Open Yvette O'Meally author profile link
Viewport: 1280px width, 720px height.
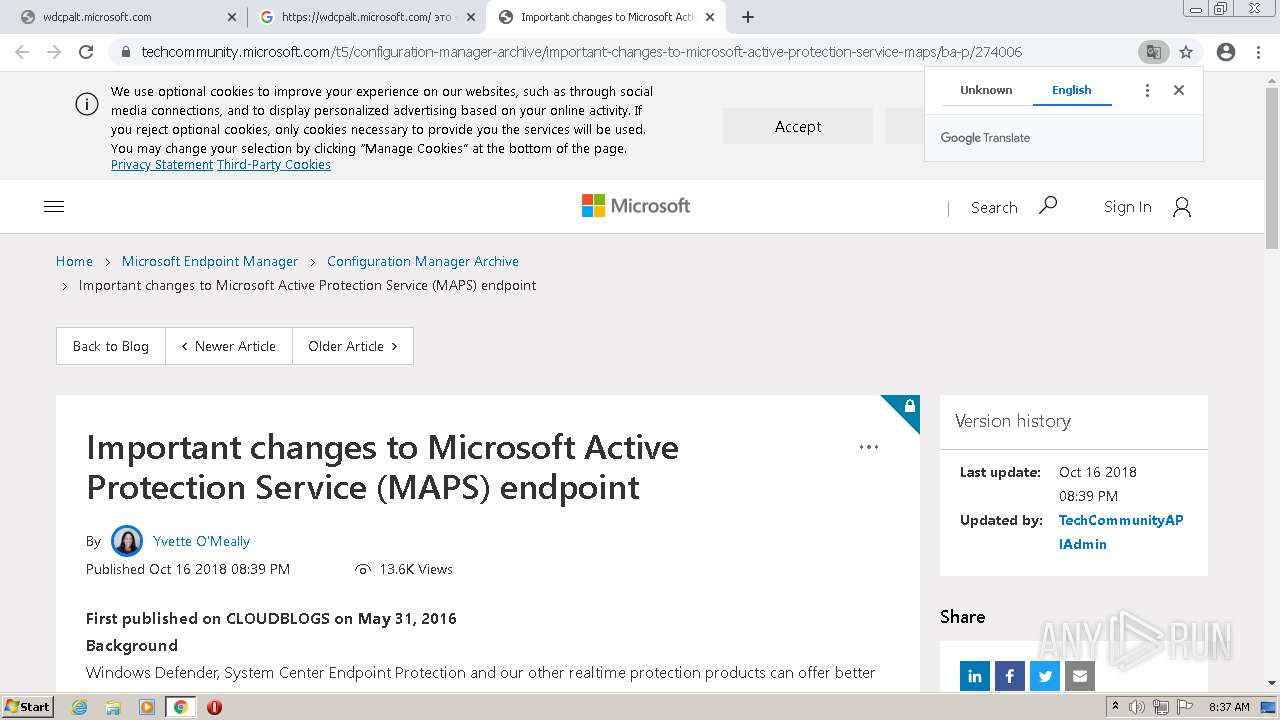coord(201,541)
